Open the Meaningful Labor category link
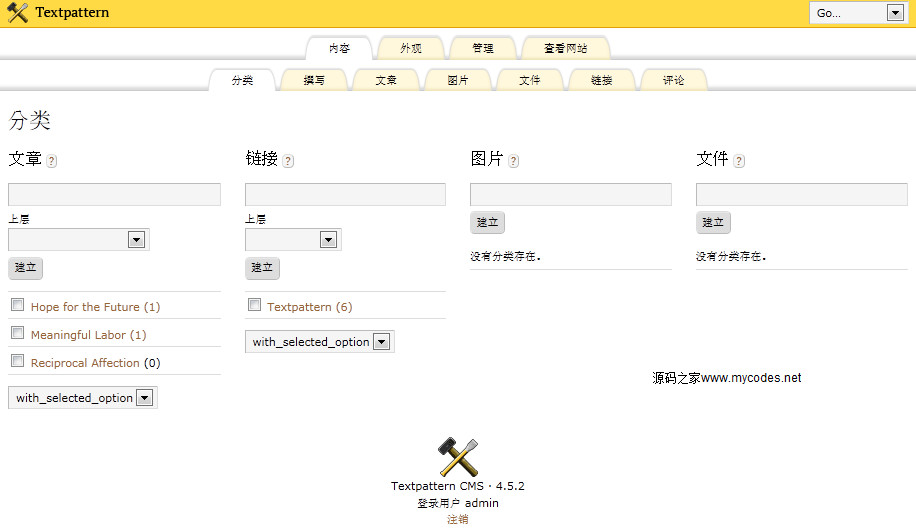Image resolution: width=916 pixels, height=529 pixels. (88, 335)
